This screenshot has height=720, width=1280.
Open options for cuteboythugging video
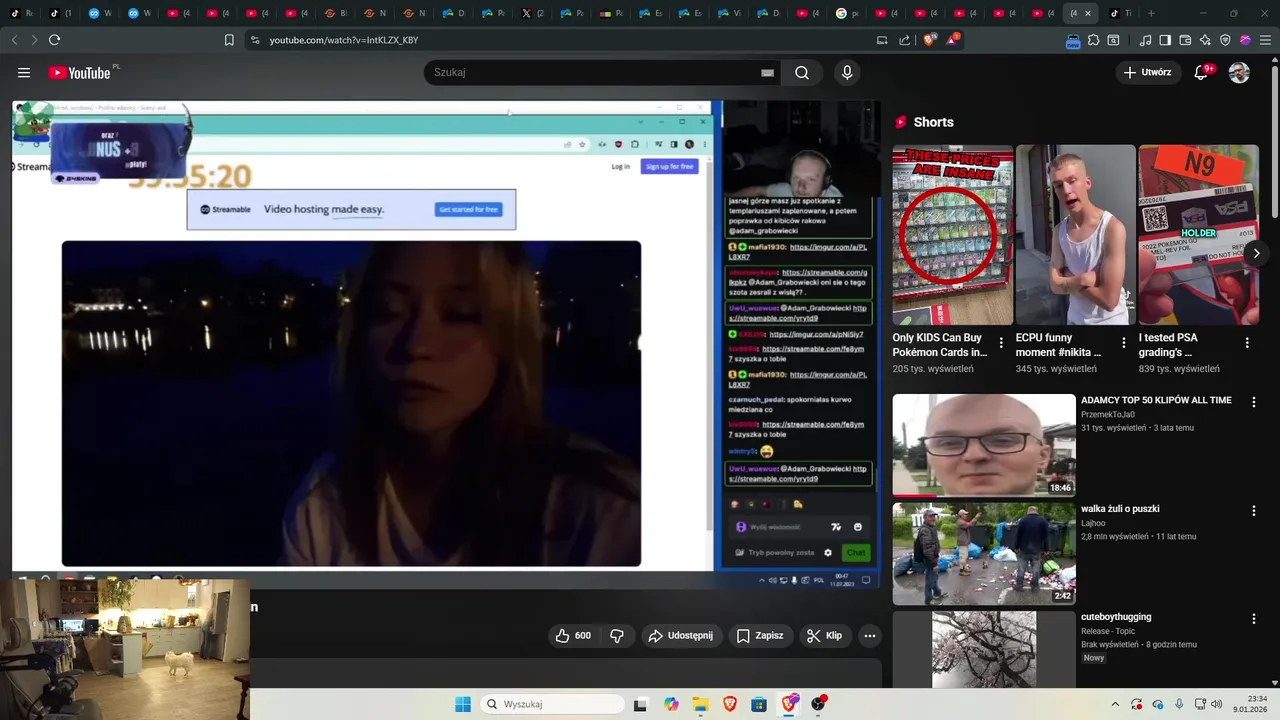point(1253,619)
